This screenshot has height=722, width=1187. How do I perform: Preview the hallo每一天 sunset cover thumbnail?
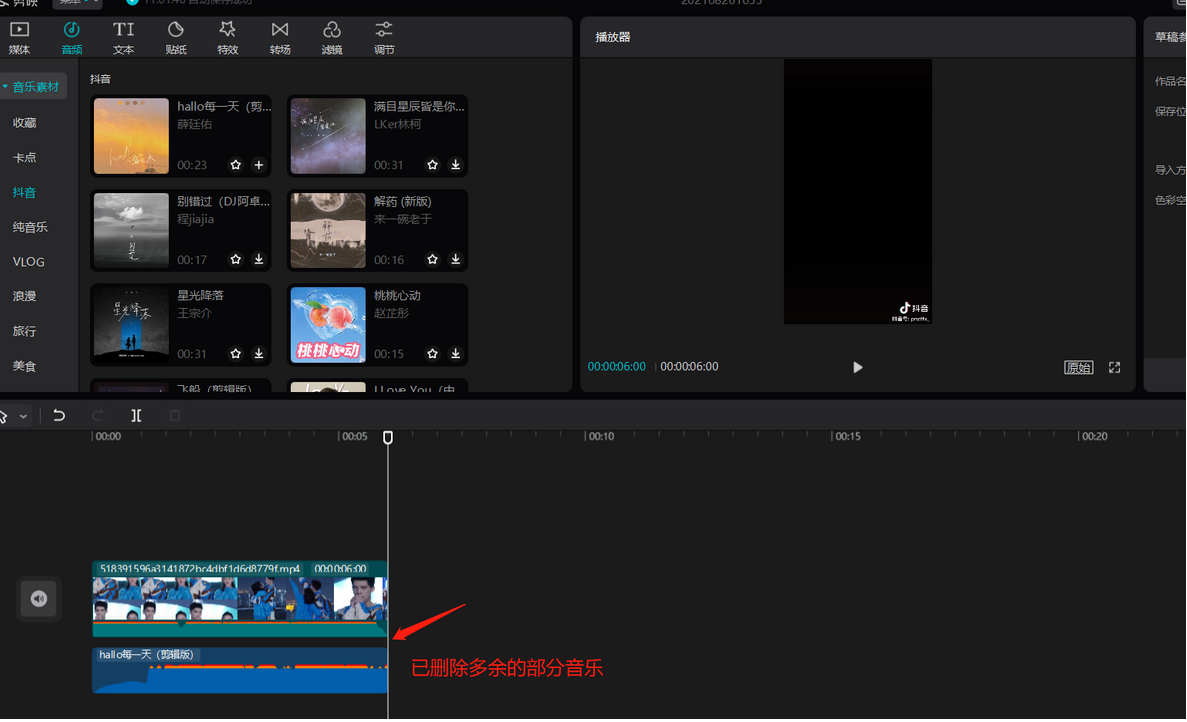[131, 136]
